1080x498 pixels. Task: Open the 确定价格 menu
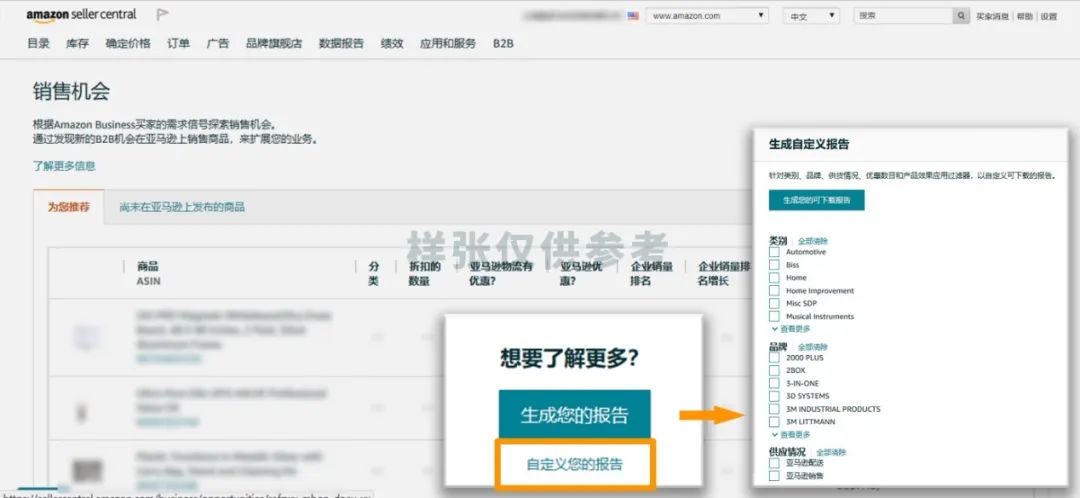pyautogui.click(x=127, y=43)
